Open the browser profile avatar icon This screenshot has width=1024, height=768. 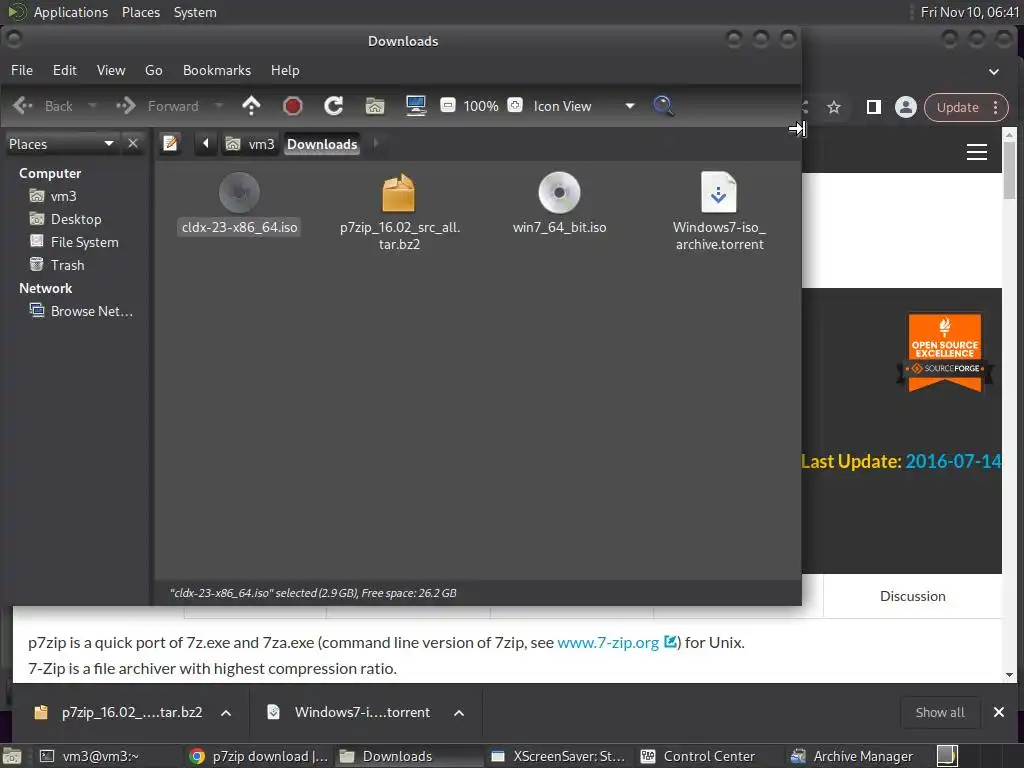click(906, 107)
